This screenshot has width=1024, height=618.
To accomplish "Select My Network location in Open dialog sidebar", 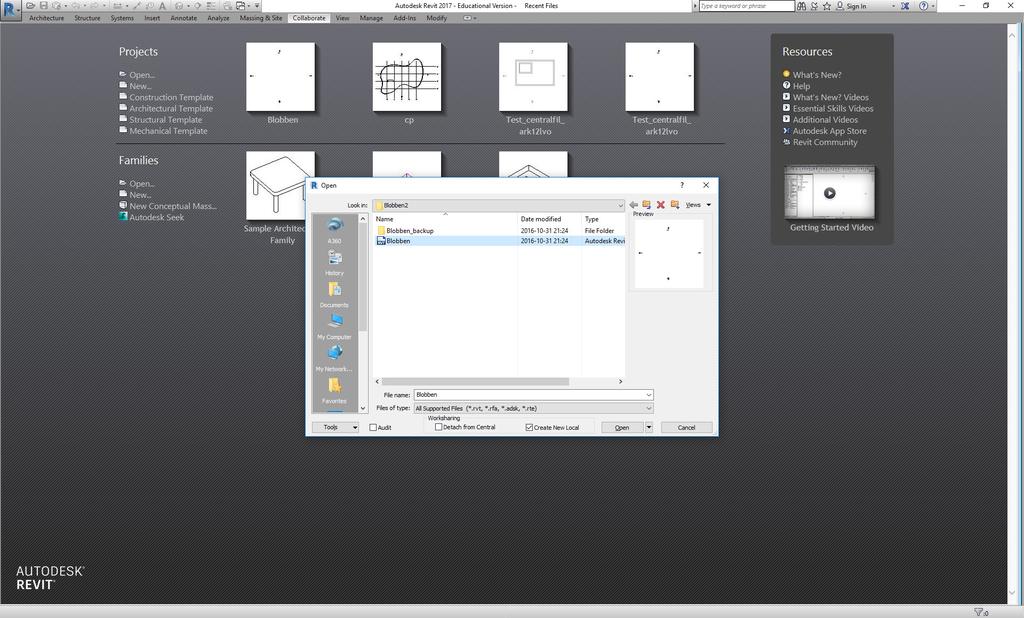I will click(x=334, y=358).
